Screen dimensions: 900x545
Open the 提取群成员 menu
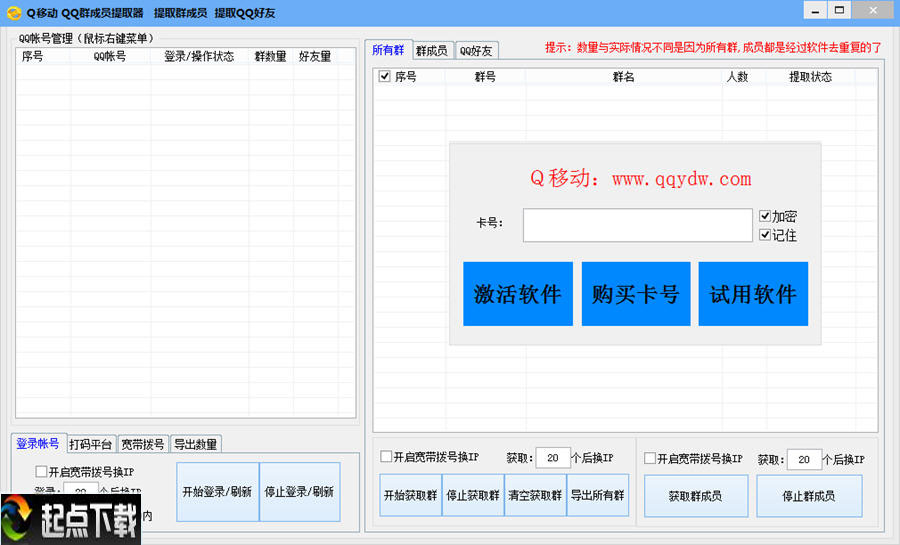[x=180, y=13]
